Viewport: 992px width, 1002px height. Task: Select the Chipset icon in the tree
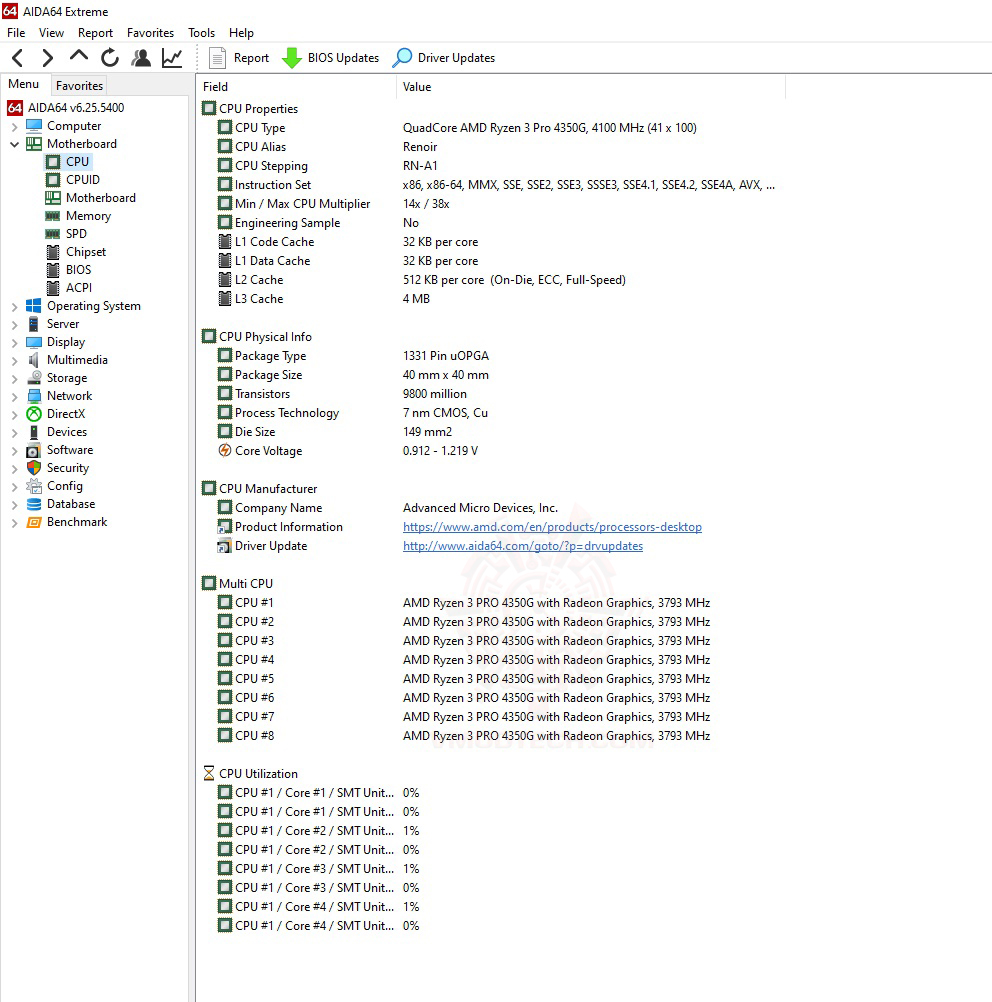(53, 252)
